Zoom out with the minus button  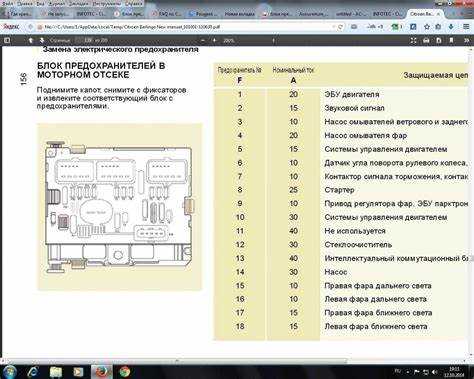tap(203, 40)
